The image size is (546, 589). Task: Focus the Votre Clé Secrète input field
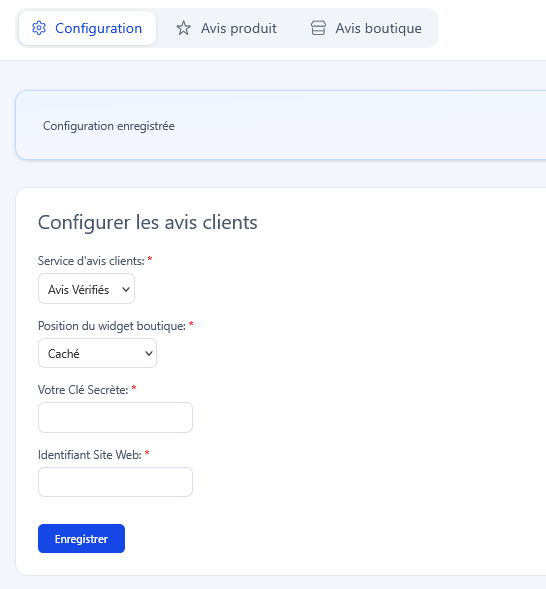click(115, 417)
